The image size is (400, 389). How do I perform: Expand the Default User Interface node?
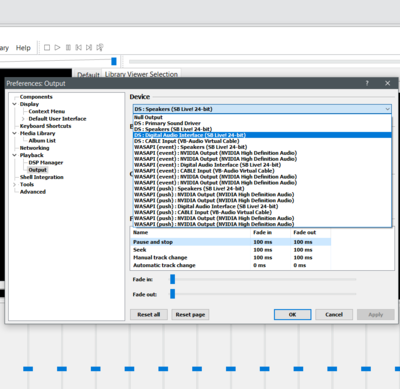click(23, 119)
